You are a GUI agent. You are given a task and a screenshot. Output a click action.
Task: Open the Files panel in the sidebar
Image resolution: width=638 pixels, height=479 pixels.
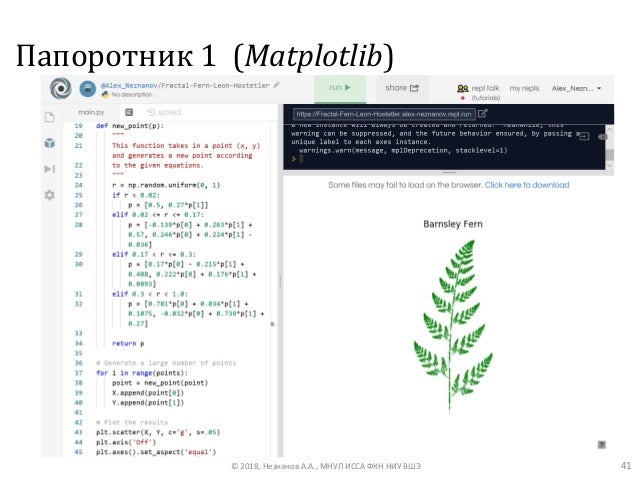[50, 117]
